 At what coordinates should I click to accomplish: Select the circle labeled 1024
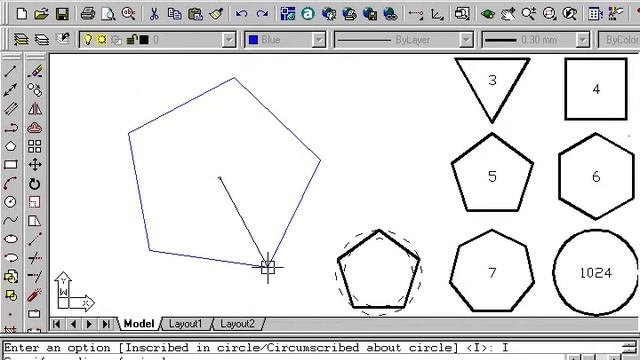[596, 273]
